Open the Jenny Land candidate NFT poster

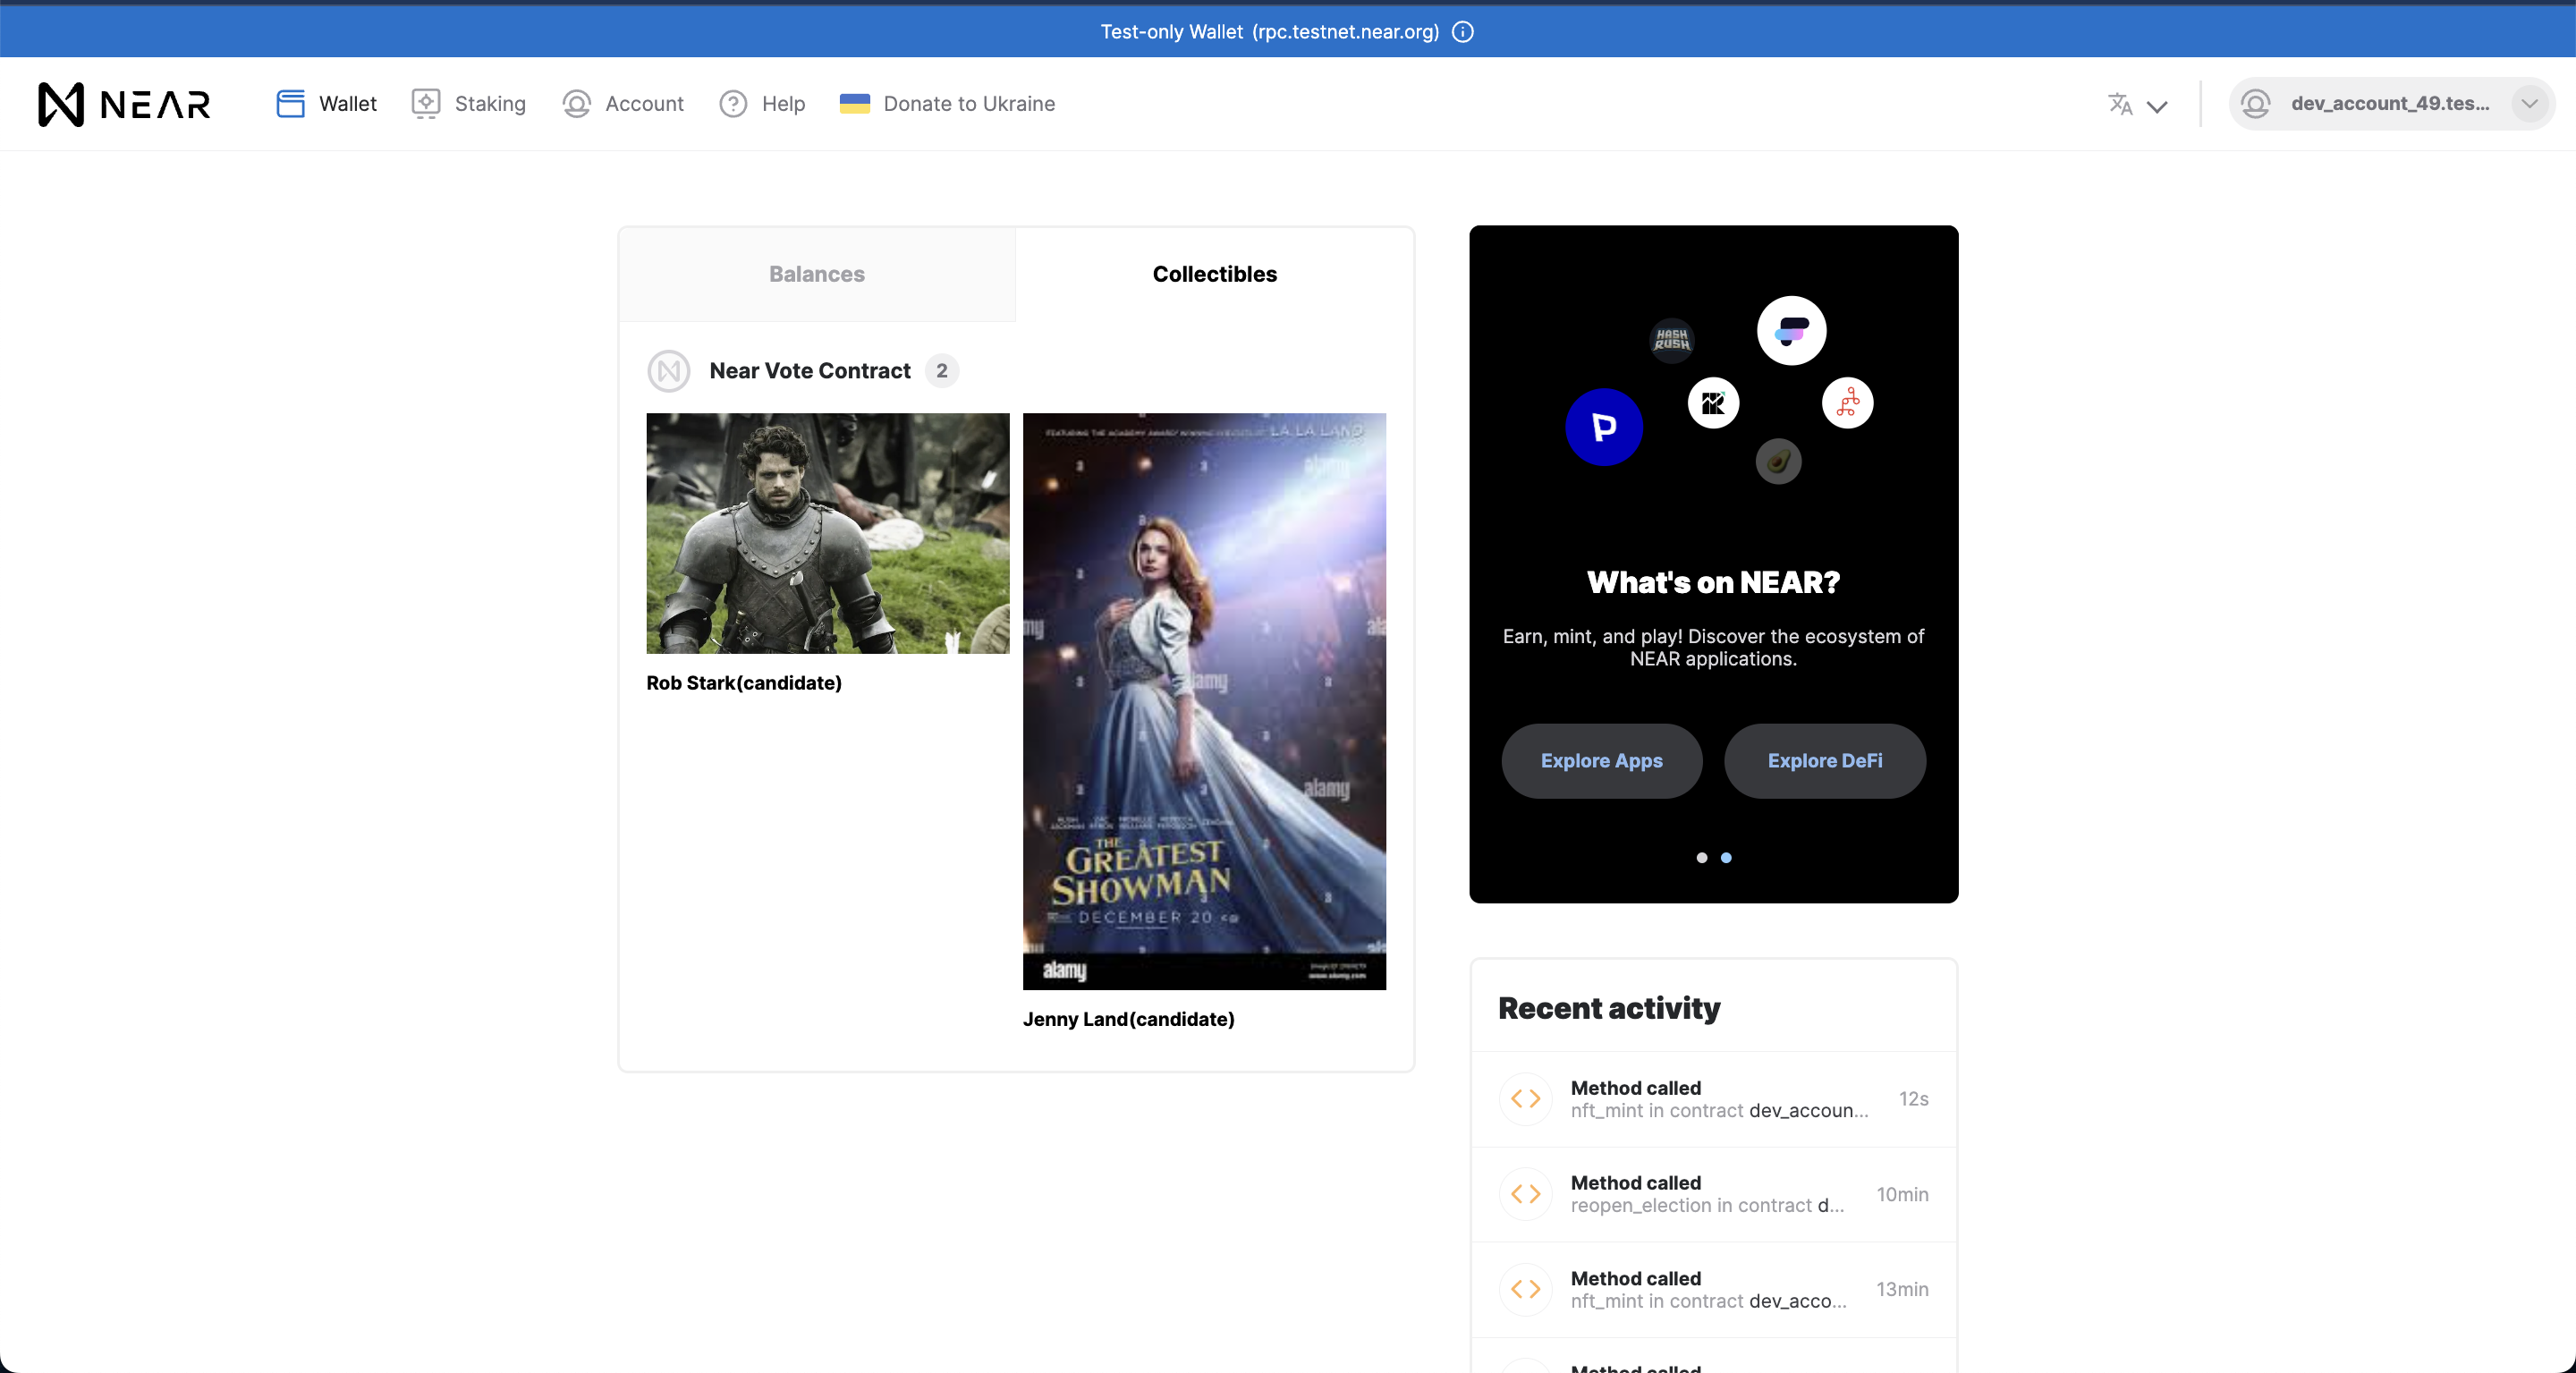(x=1204, y=701)
